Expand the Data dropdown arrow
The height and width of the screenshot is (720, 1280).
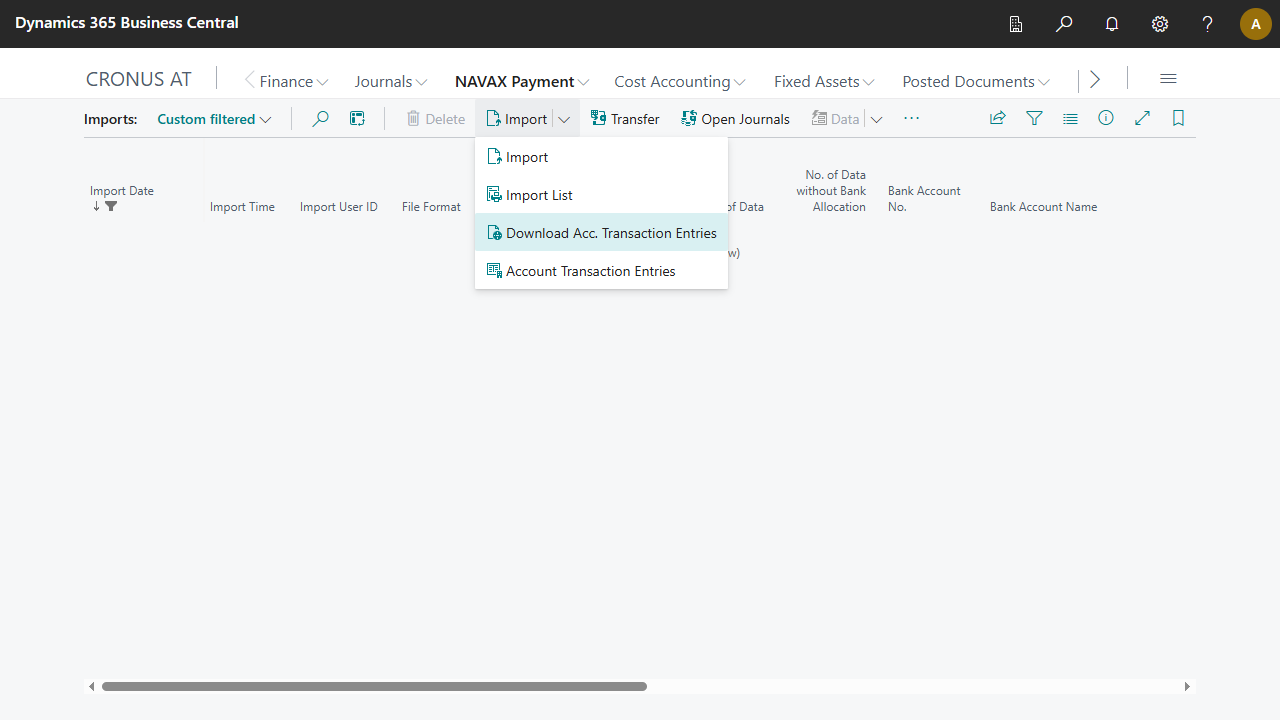pos(876,119)
